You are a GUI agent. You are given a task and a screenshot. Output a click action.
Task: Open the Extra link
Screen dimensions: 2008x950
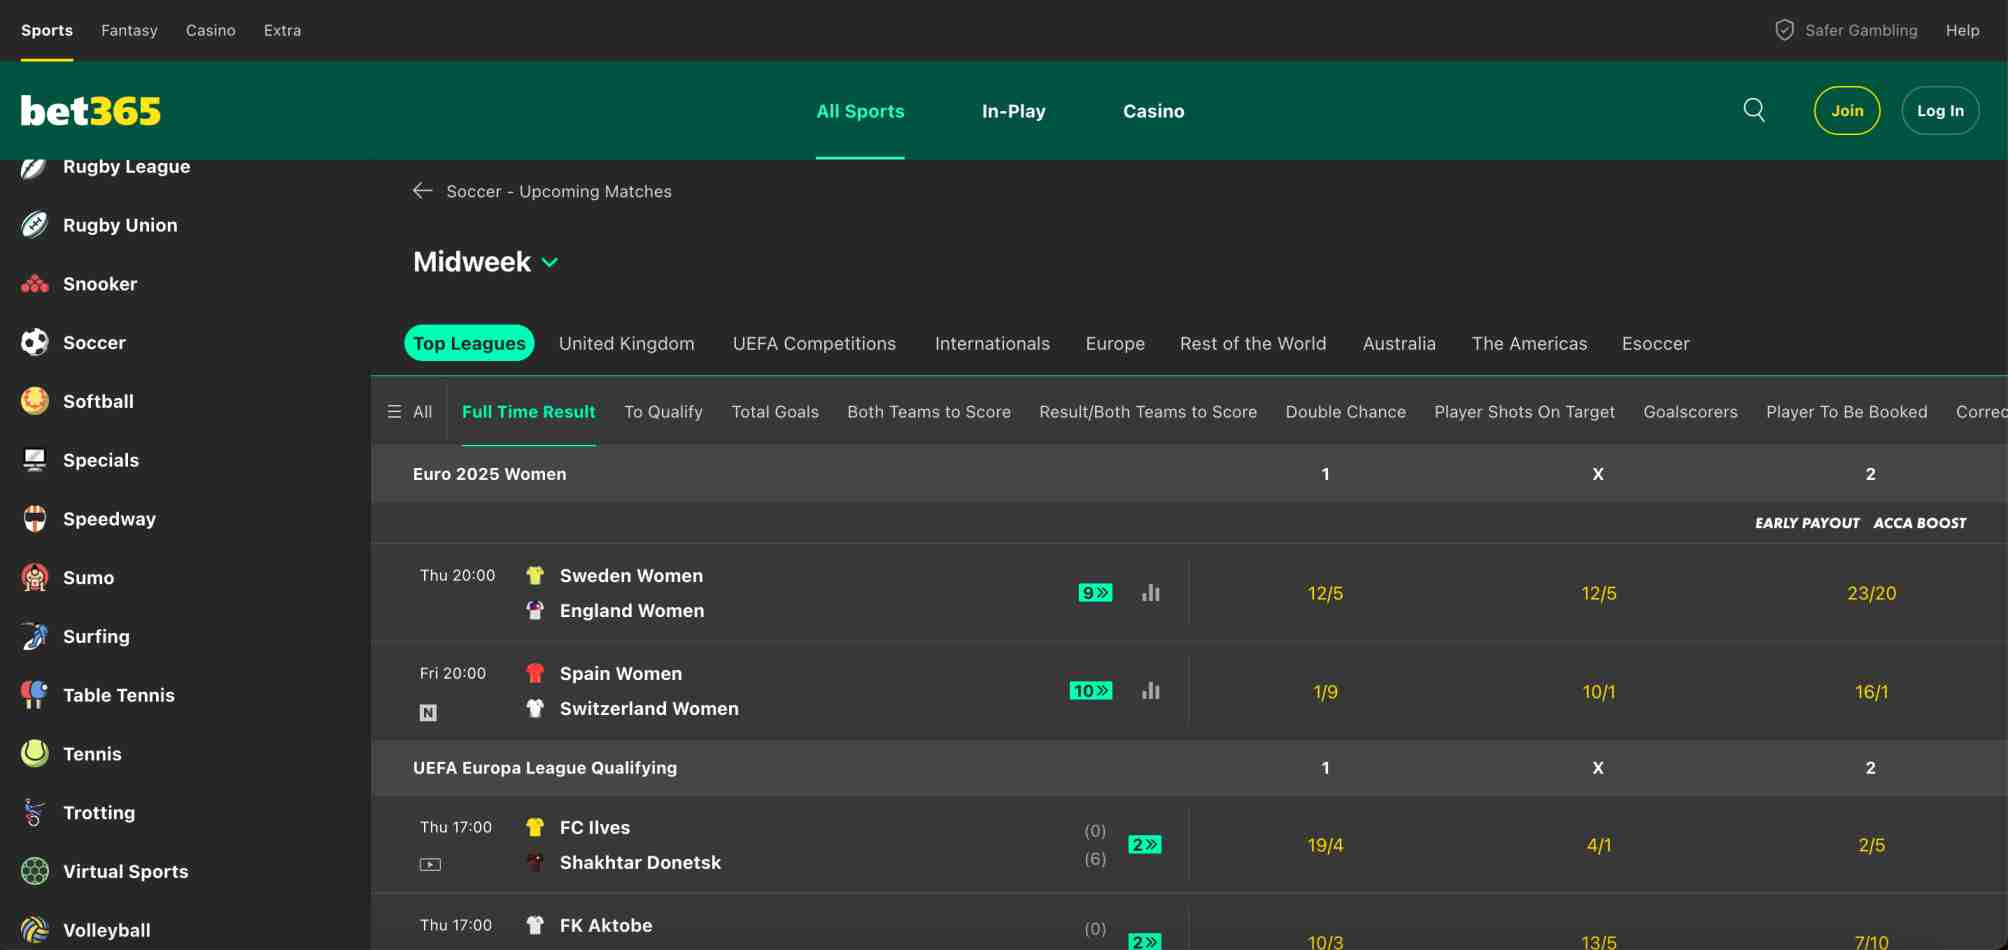point(282,30)
